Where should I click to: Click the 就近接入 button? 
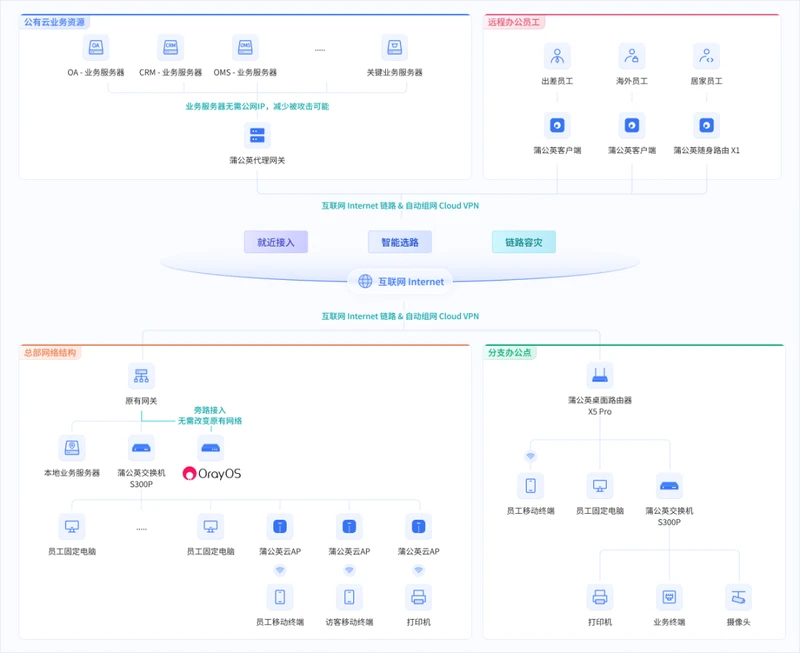tap(276, 242)
